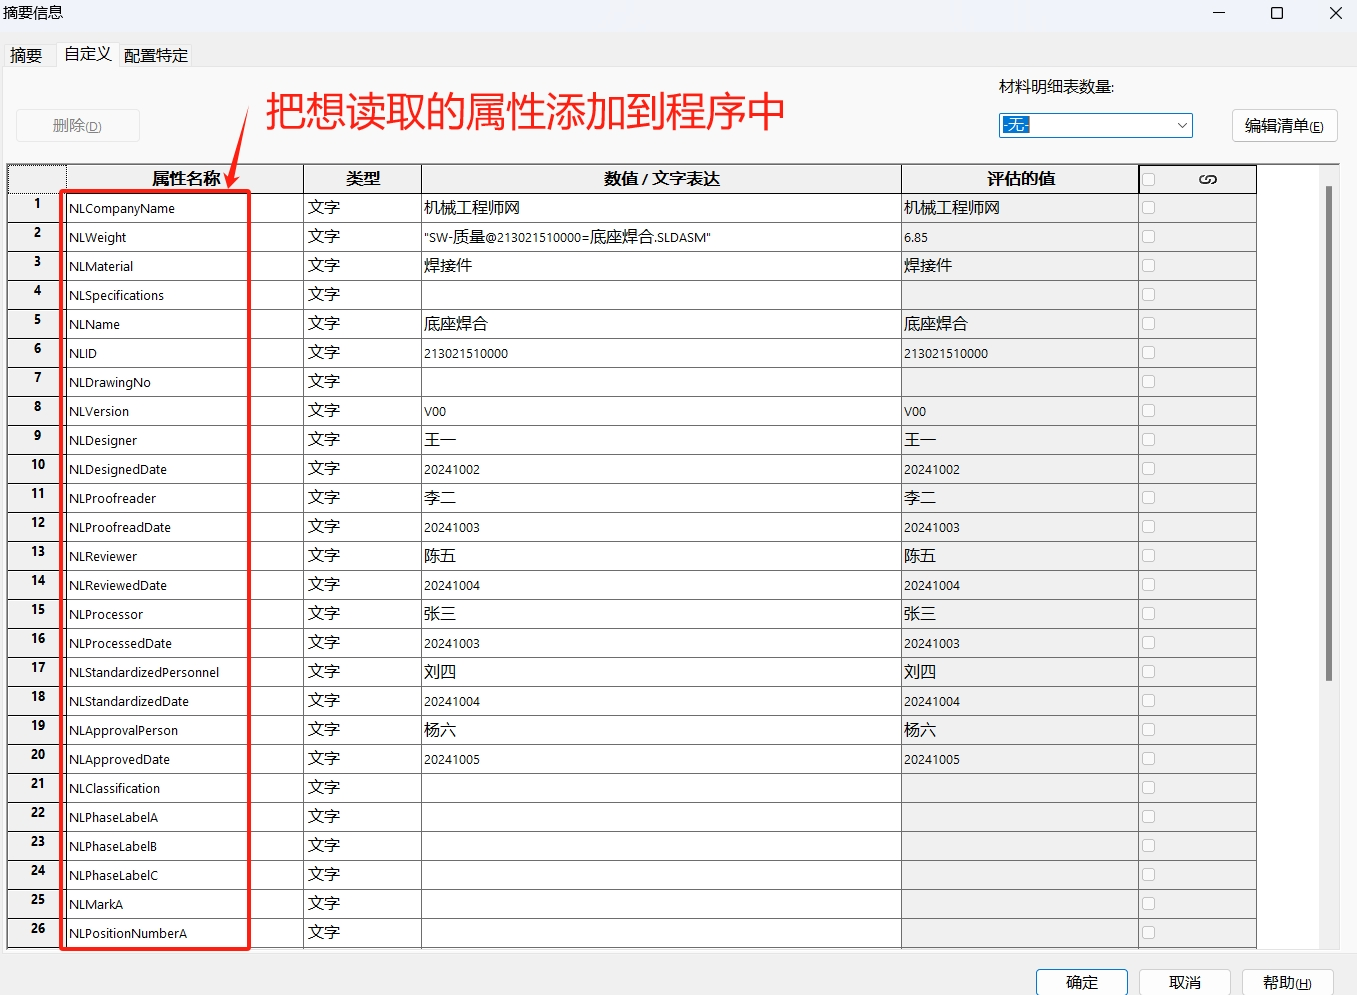Viewport: 1357px width, 995px height.
Task: Click the NLMaterial property name cell
Action: click(155, 266)
